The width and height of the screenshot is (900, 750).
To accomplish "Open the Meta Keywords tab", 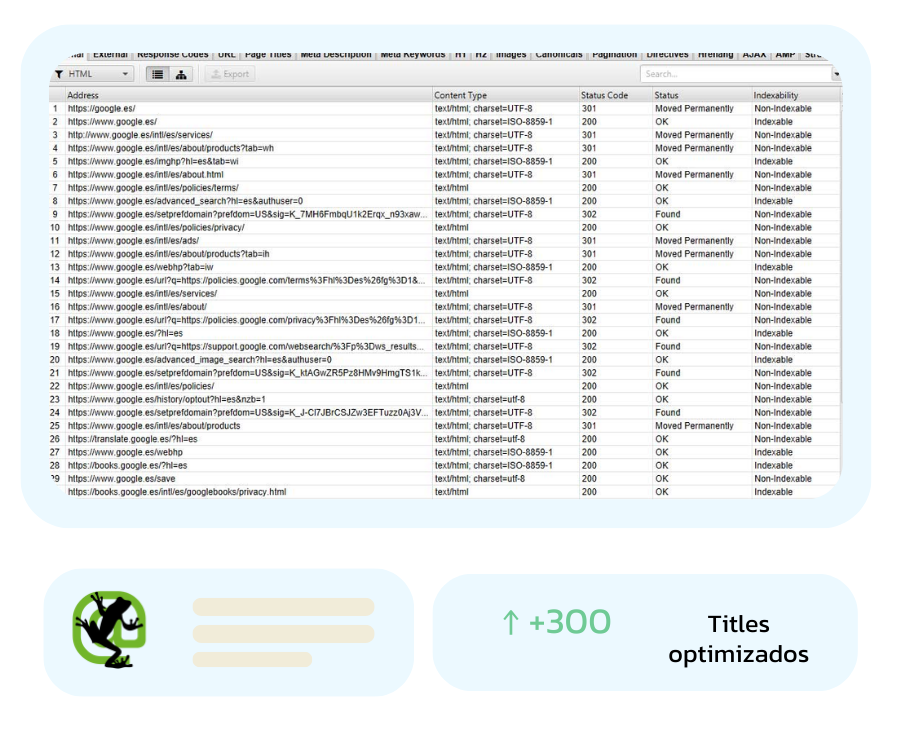I will coord(413,55).
